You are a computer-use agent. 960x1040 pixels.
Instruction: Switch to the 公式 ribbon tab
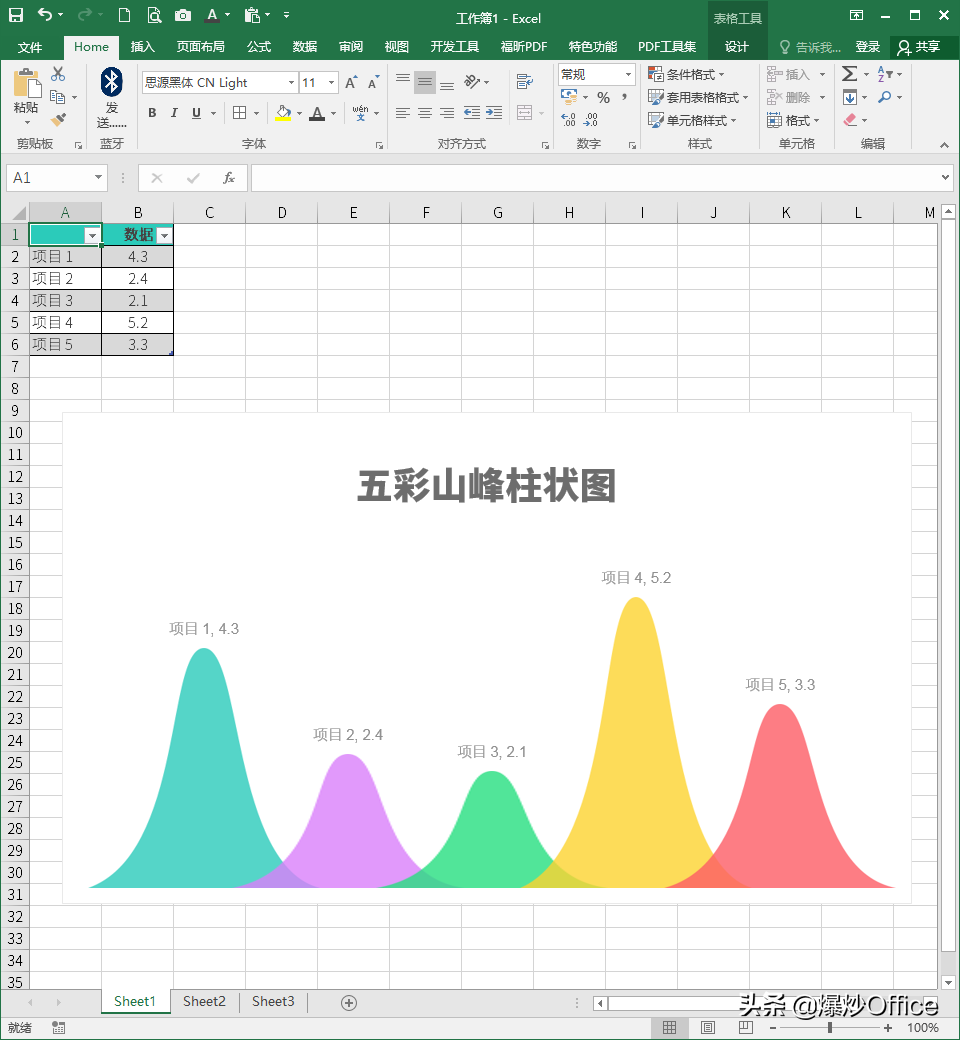(x=259, y=47)
